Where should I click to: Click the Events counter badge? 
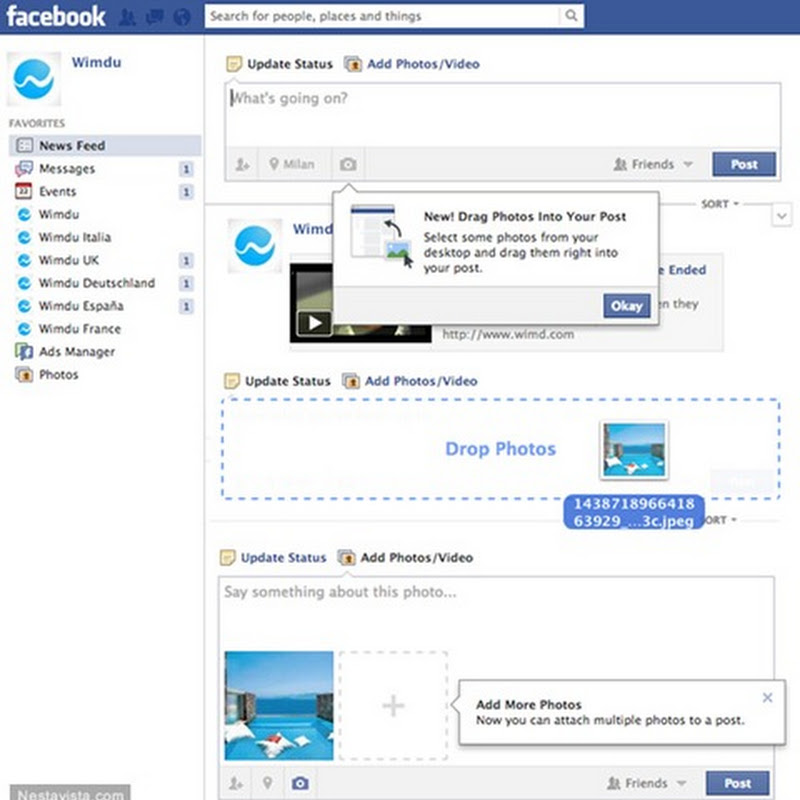coord(186,192)
